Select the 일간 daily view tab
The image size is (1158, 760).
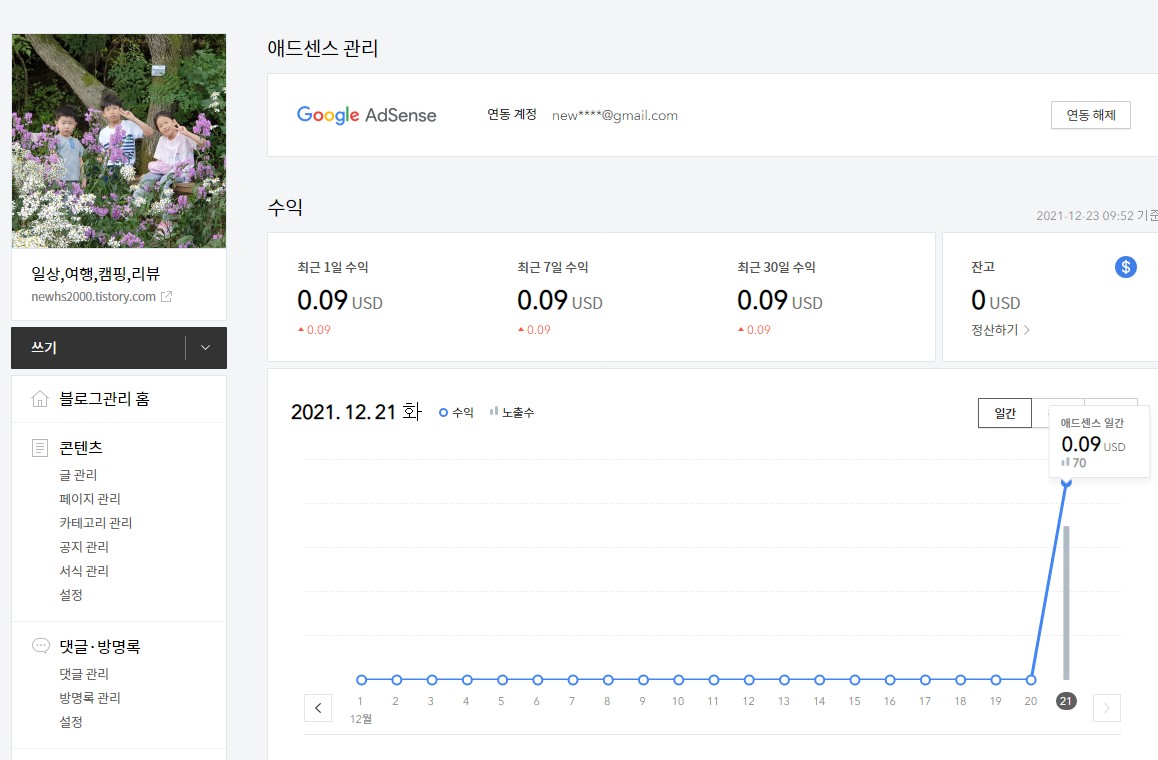pos(1004,413)
